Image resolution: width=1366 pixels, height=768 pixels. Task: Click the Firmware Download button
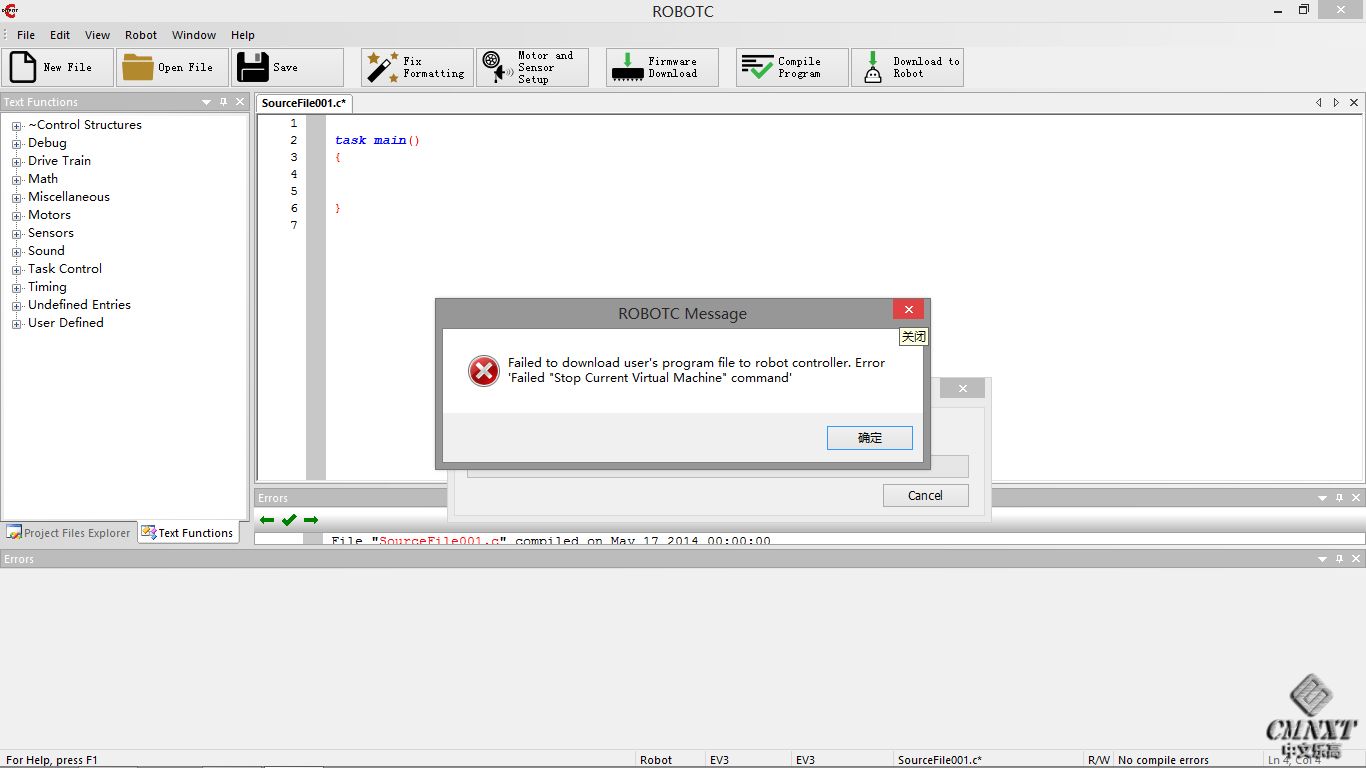[x=662, y=67]
